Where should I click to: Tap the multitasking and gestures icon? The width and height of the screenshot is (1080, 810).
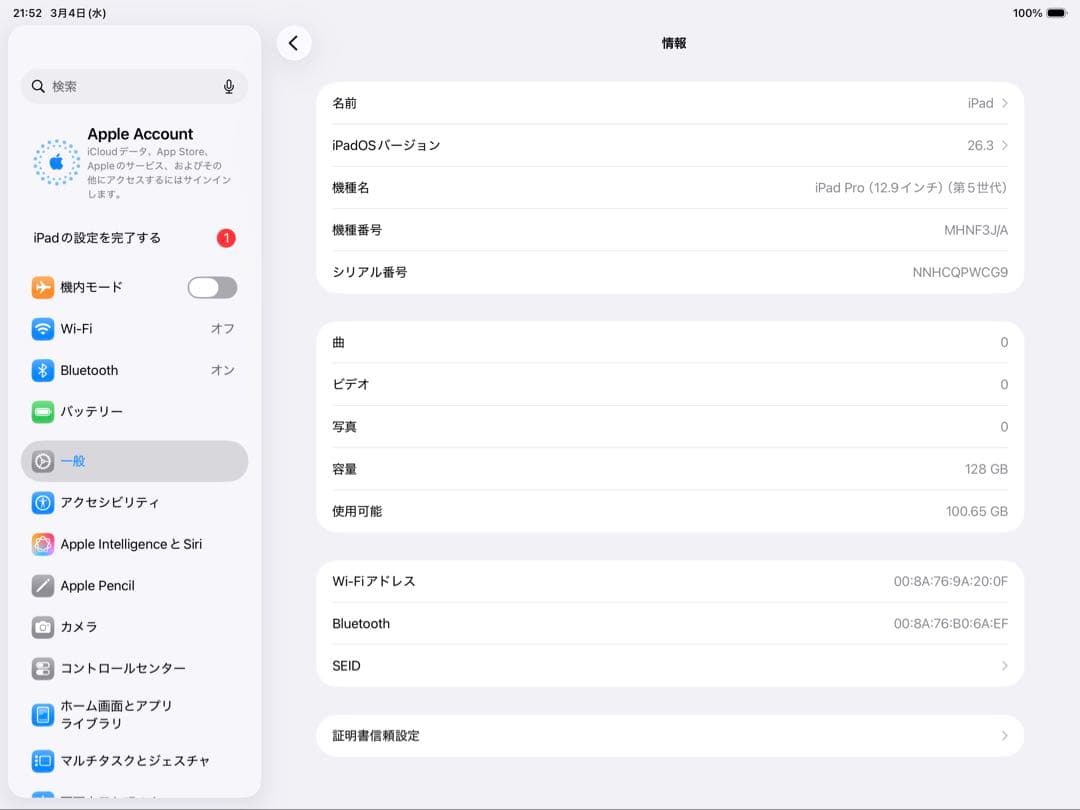(x=43, y=761)
